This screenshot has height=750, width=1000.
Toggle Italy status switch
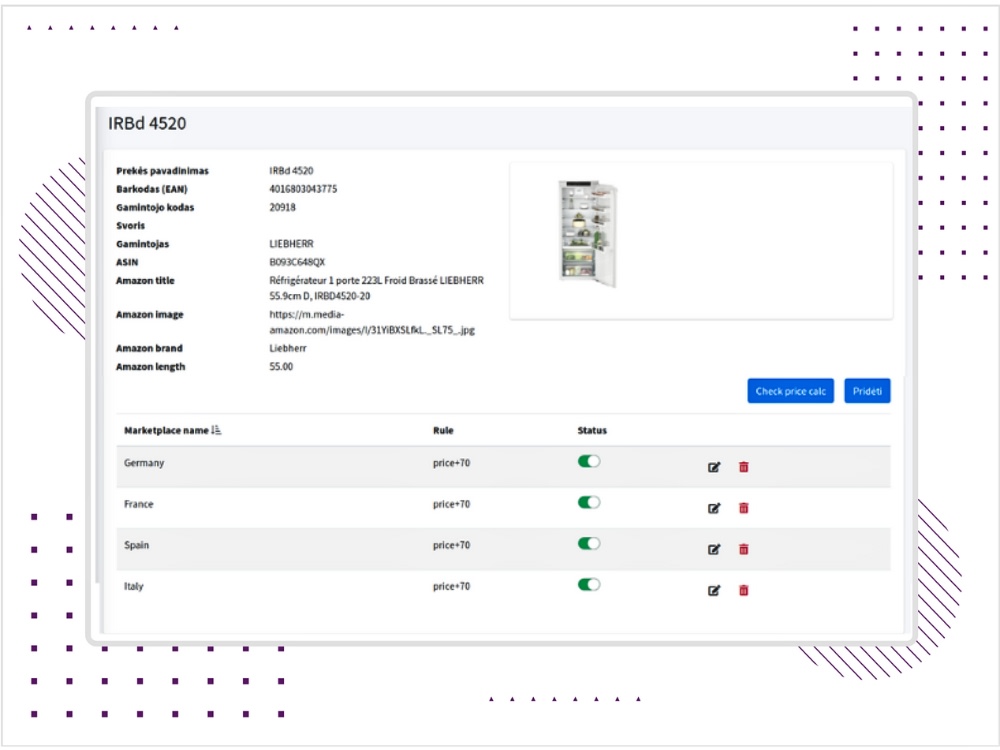[589, 585]
